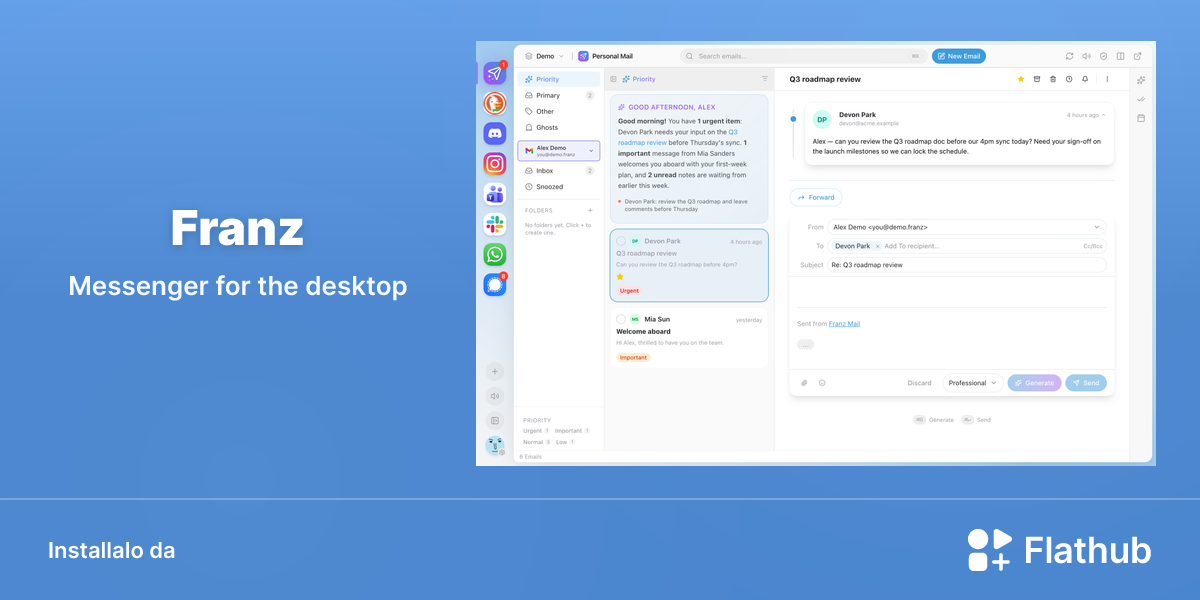The image size is (1200, 600).
Task: Click the bell reminder icon
Action: (1085, 79)
